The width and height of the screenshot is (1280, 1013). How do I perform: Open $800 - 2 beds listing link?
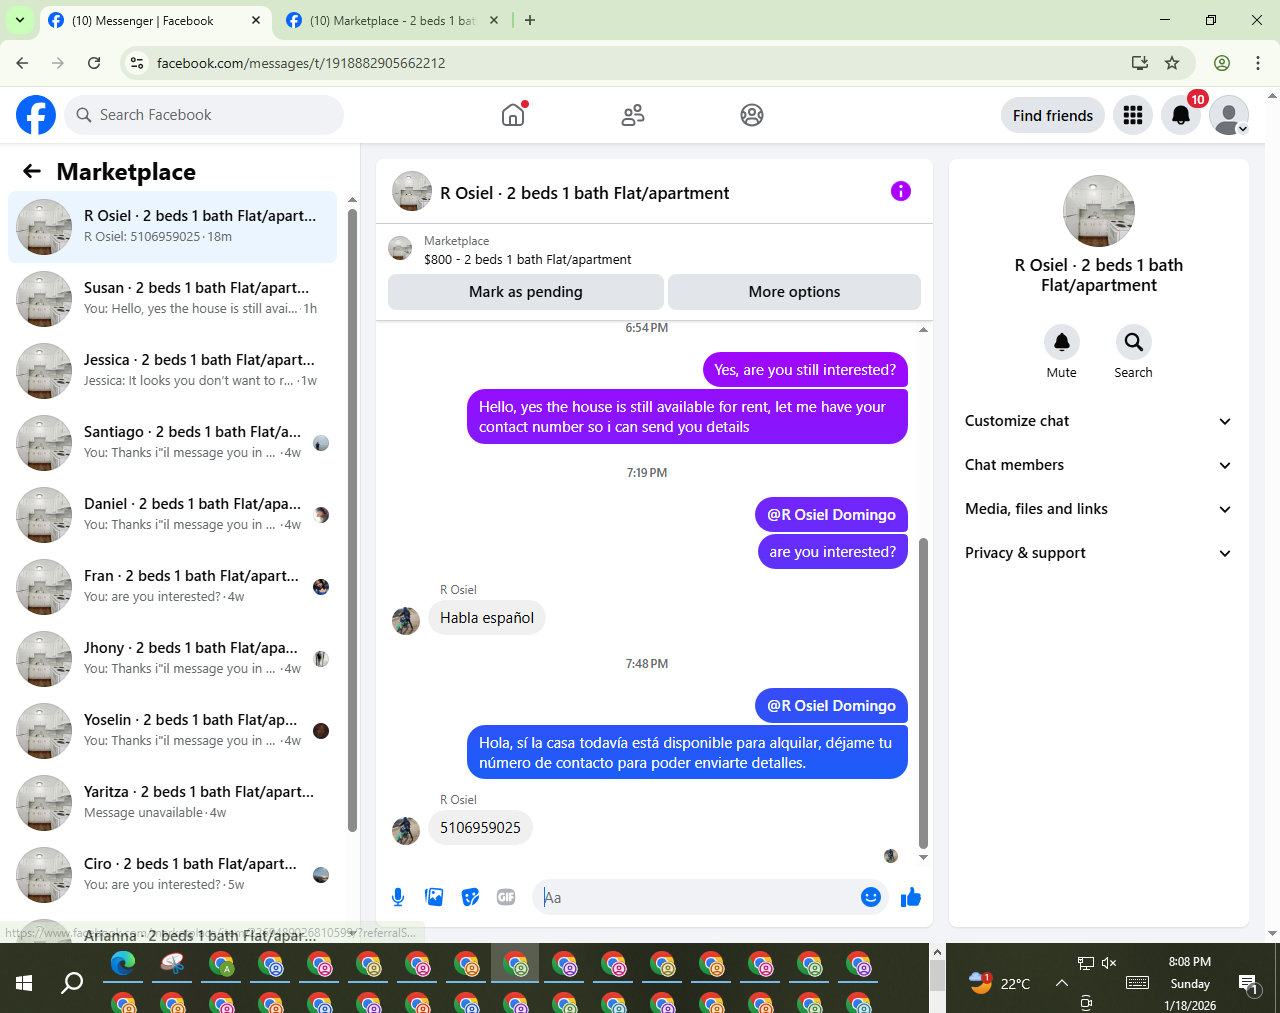point(527,259)
